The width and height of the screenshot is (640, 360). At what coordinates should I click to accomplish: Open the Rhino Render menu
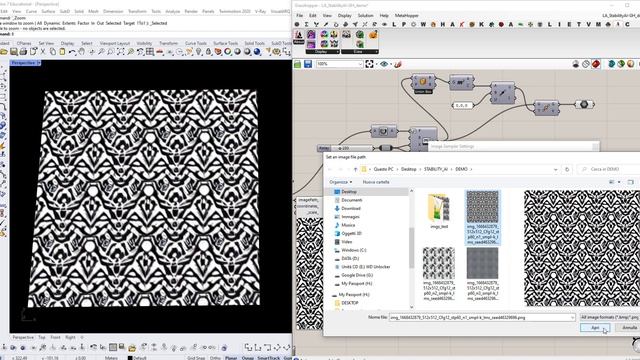pos(191,11)
